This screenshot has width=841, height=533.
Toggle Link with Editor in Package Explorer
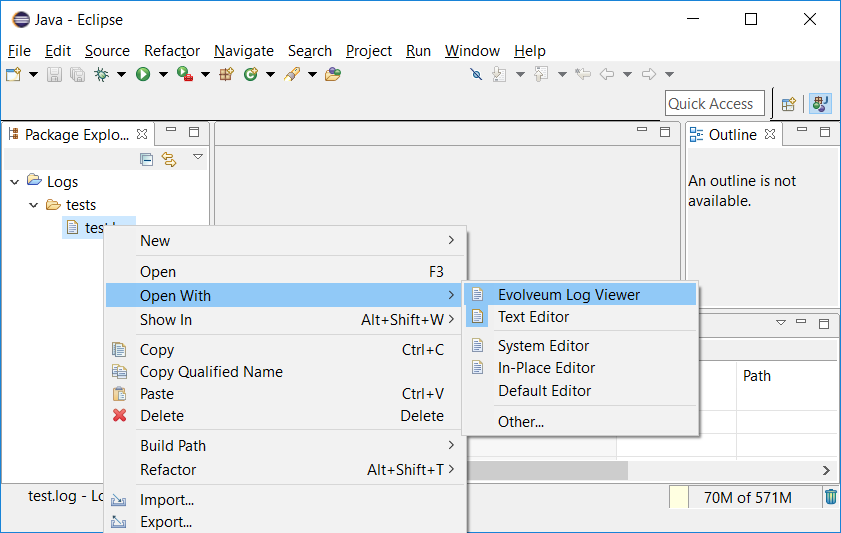click(x=169, y=159)
